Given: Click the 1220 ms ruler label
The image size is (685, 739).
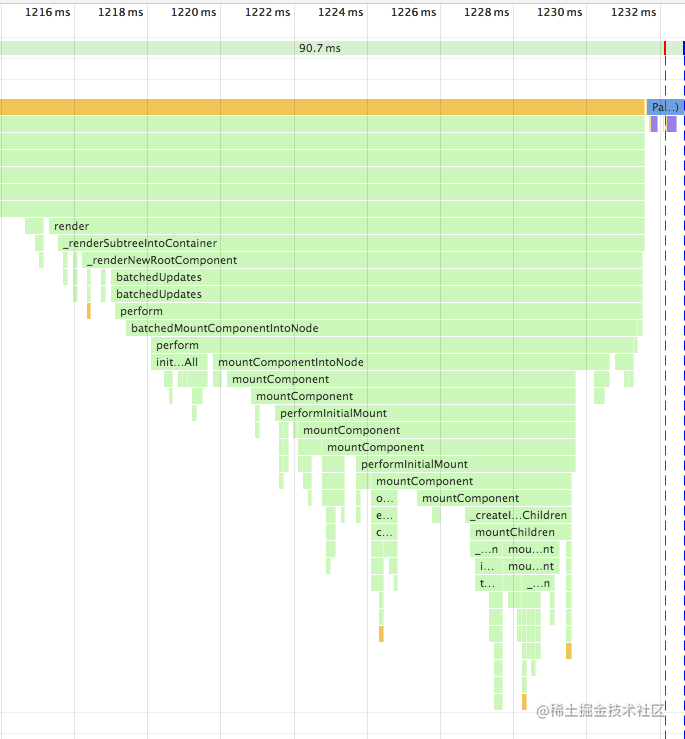Looking at the screenshot, I should [x=194, y=12].
